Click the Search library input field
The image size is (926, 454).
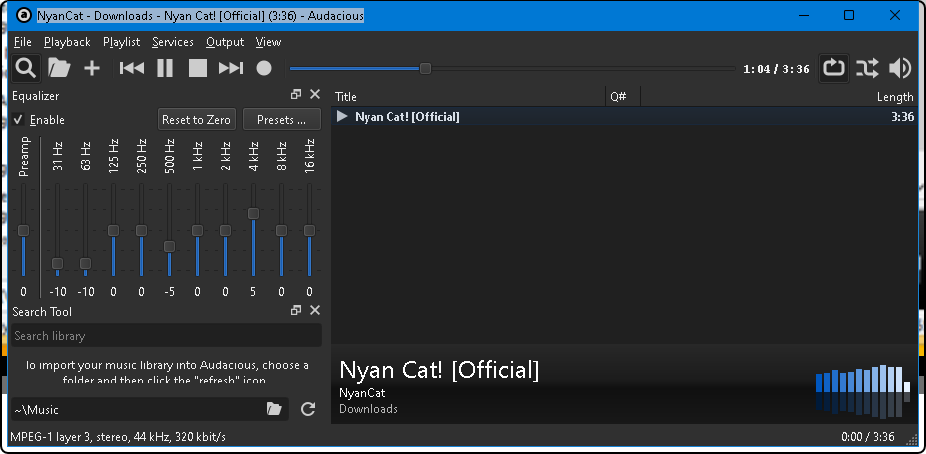[167, 336]
